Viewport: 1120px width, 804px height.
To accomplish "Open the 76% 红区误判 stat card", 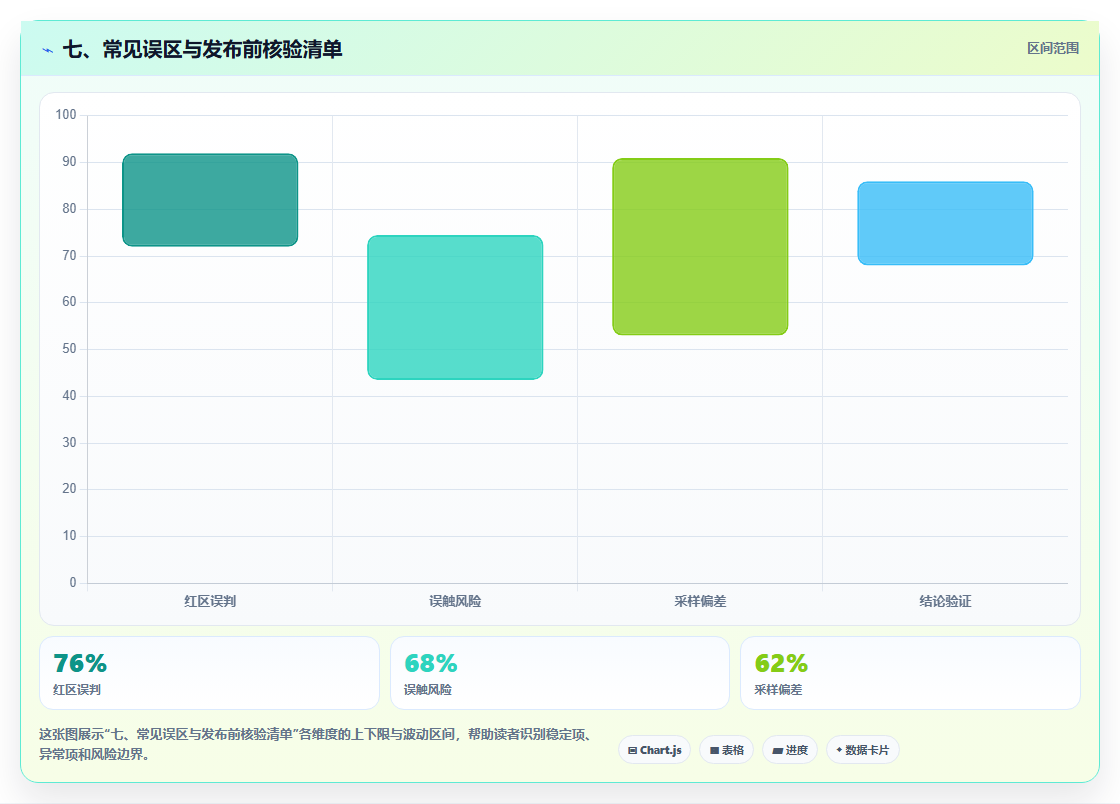I will tap(209, 673).
